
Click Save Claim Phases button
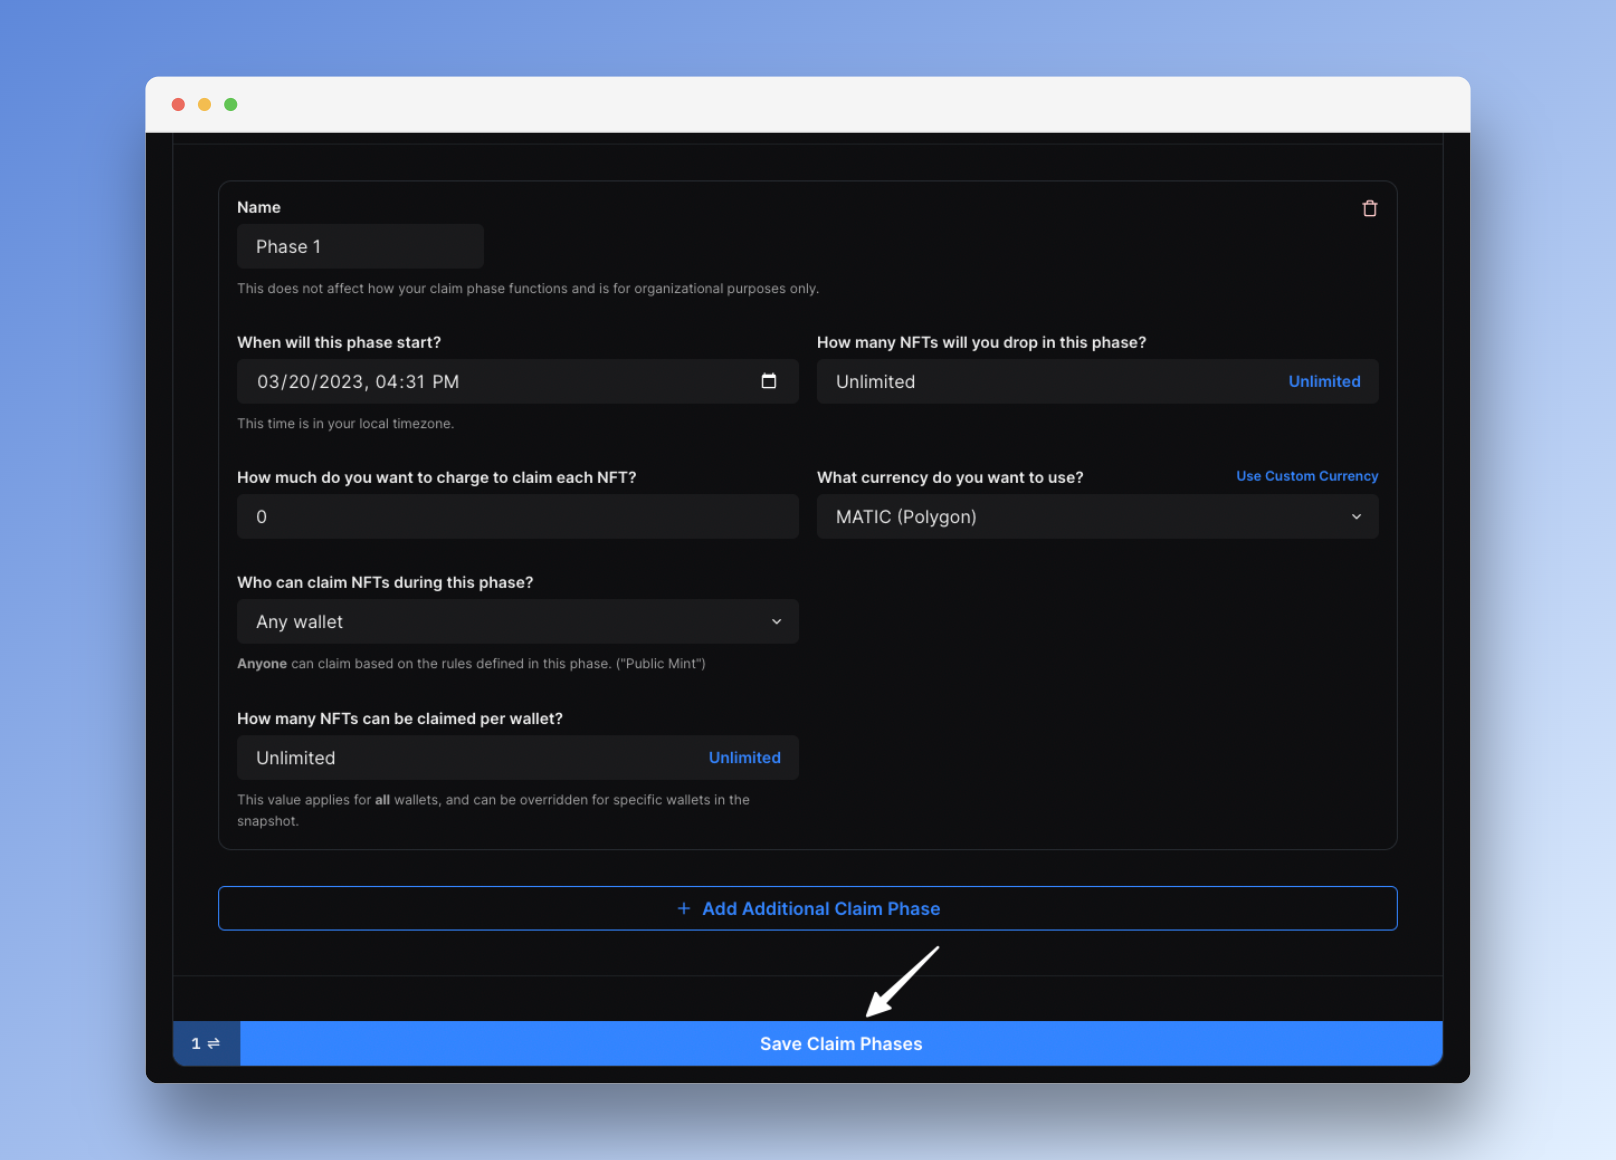point(841,1043)
